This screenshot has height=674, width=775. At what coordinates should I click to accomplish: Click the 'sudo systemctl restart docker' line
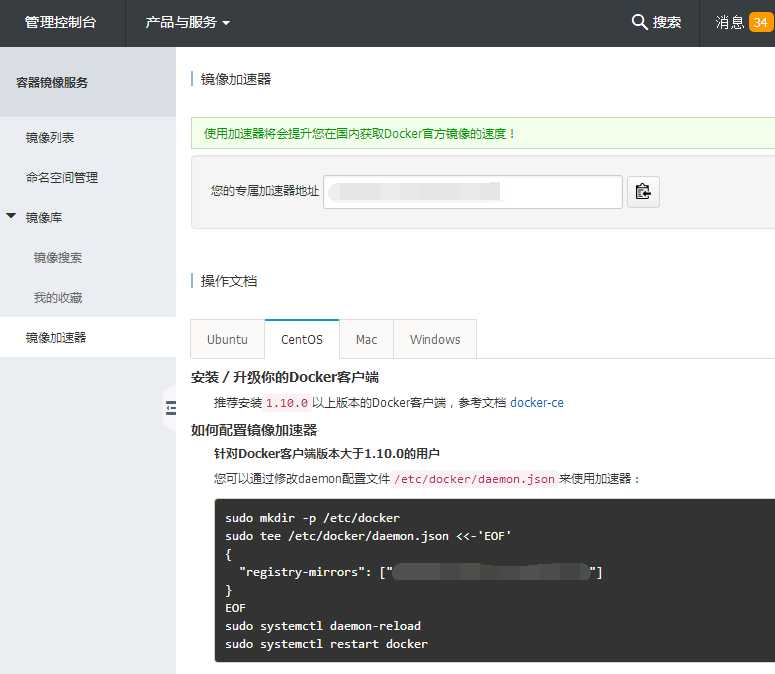(327, 644)
